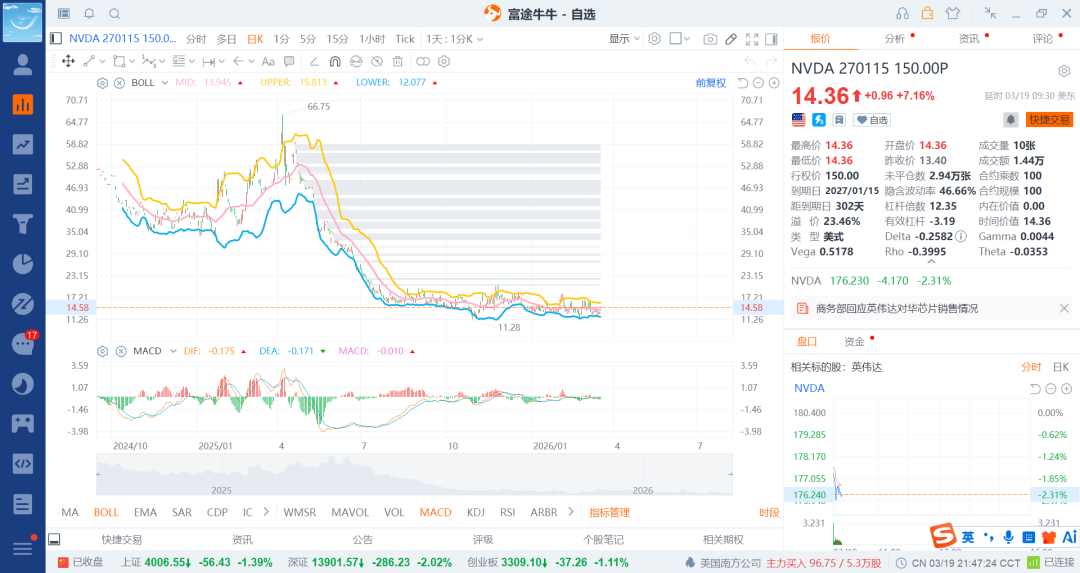
Task: Expand the BOLL indicator dropdown arrow
Action: [165, 83]
